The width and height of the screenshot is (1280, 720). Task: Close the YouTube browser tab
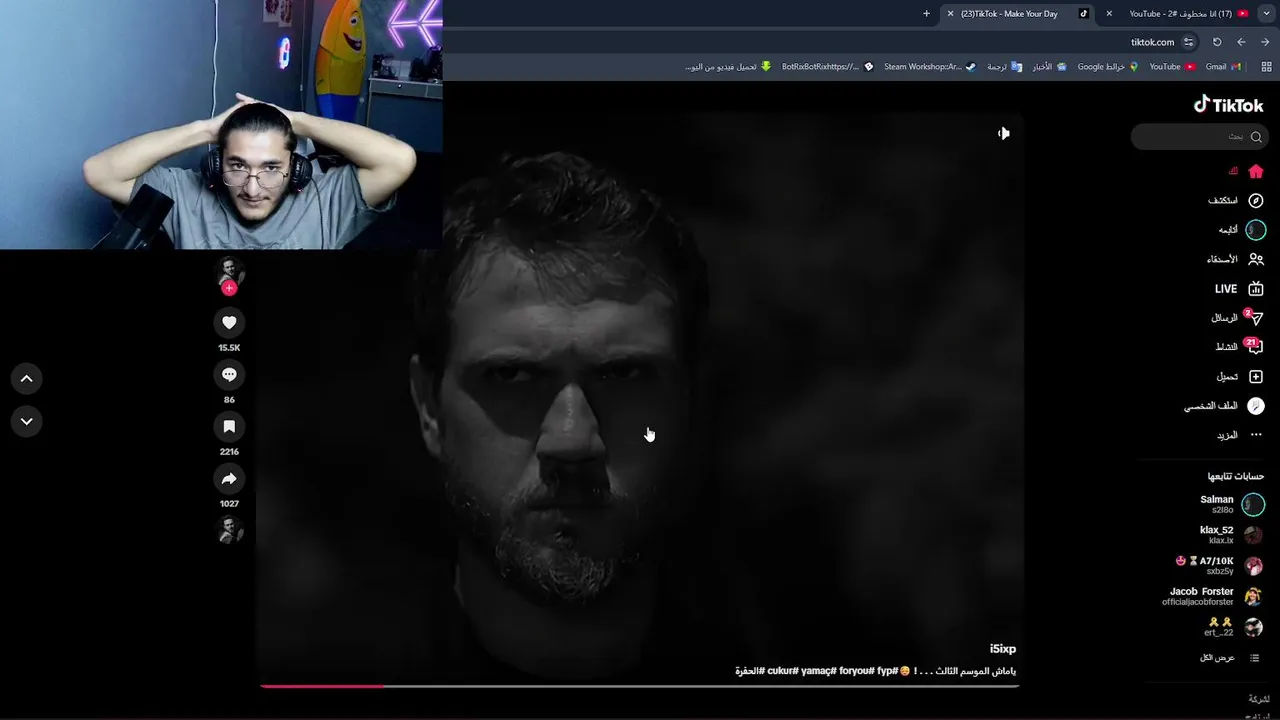1109,14
